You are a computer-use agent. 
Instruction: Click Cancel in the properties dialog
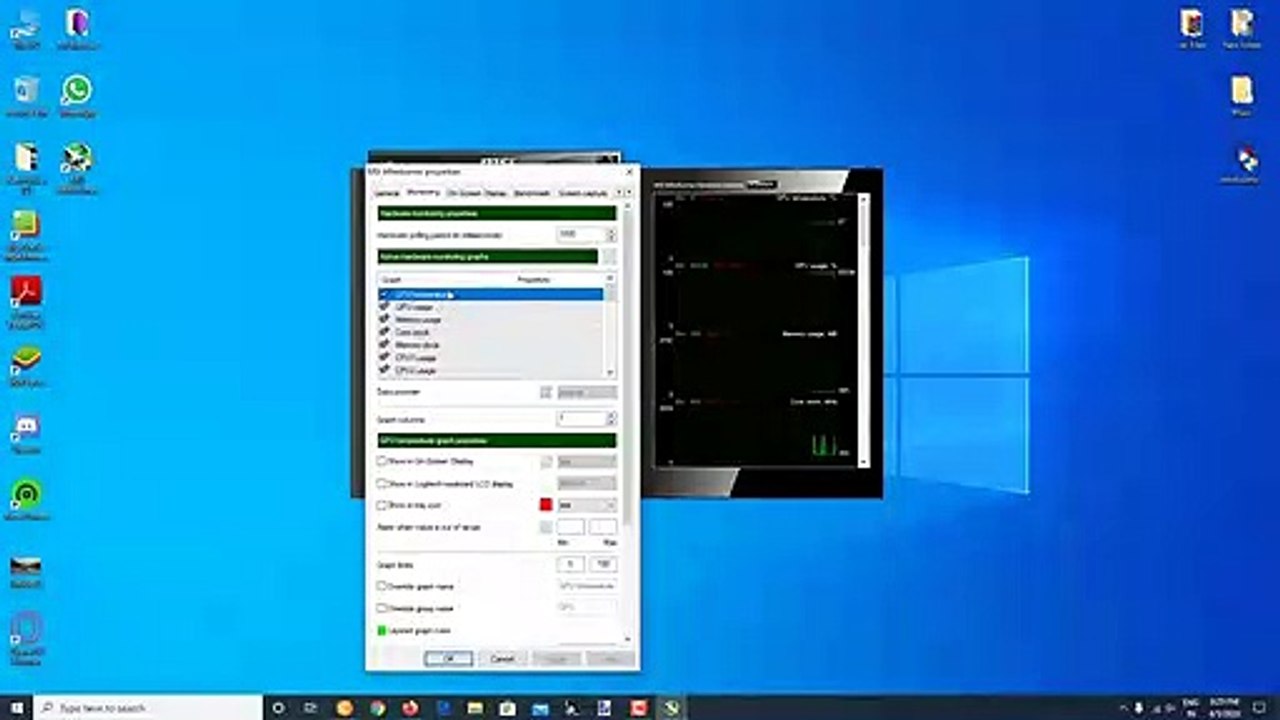point(502,659)
